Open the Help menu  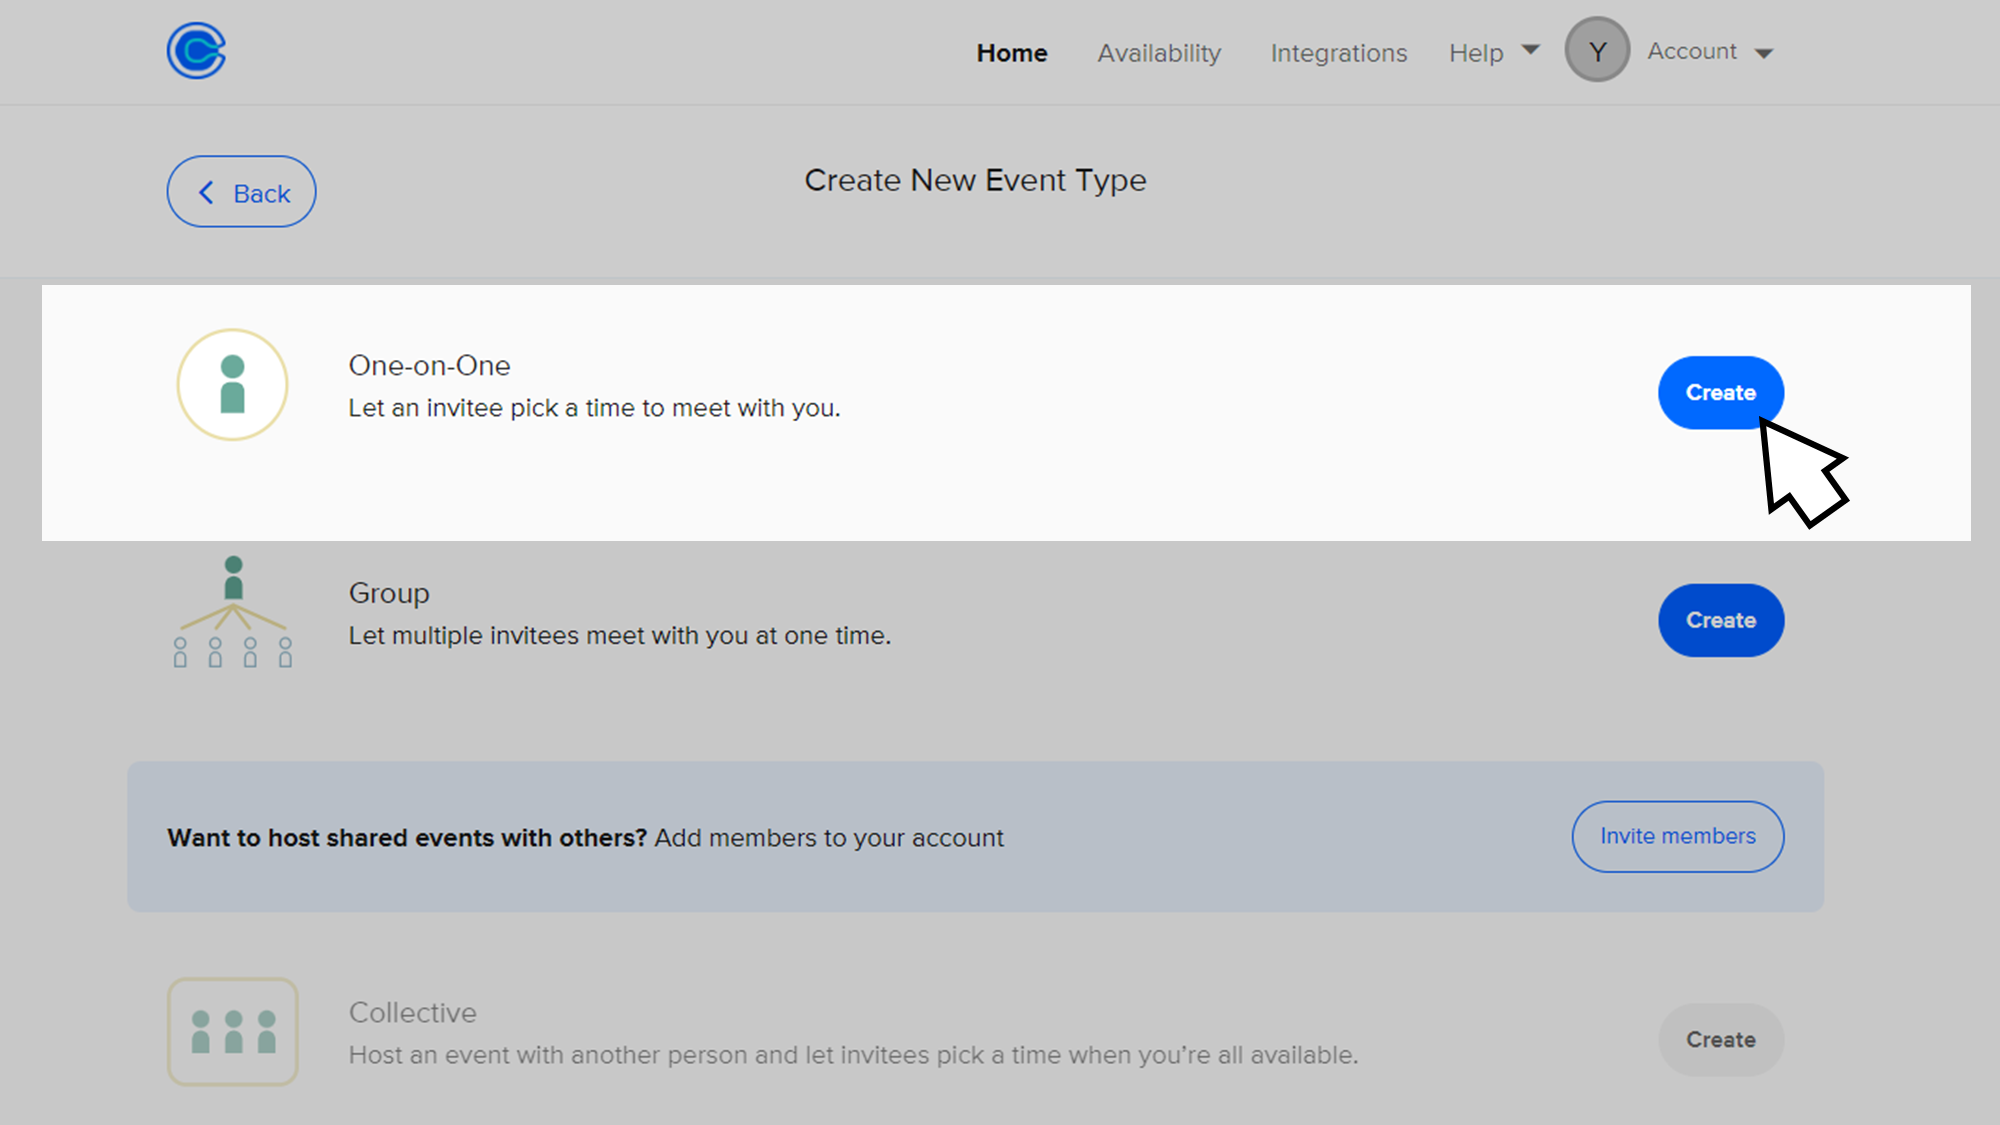[x=1476, y=53]
